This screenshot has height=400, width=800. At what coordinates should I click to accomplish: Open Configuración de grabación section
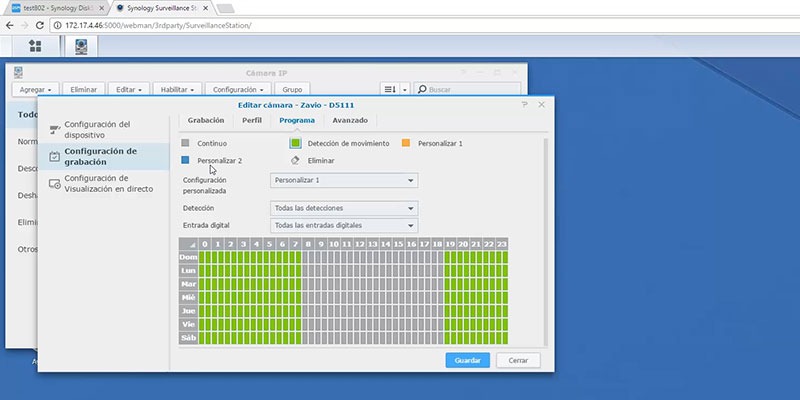(x=104, y=157)
